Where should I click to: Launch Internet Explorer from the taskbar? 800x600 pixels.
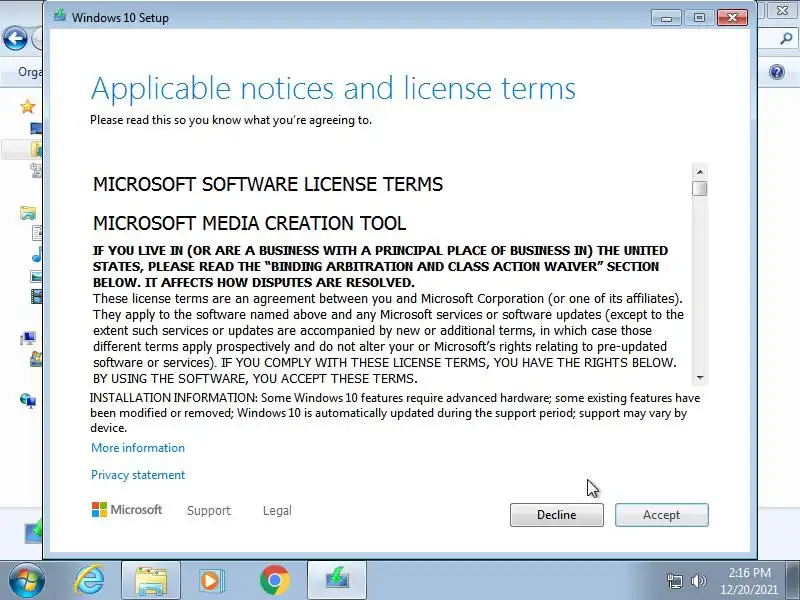coord(90,581)
